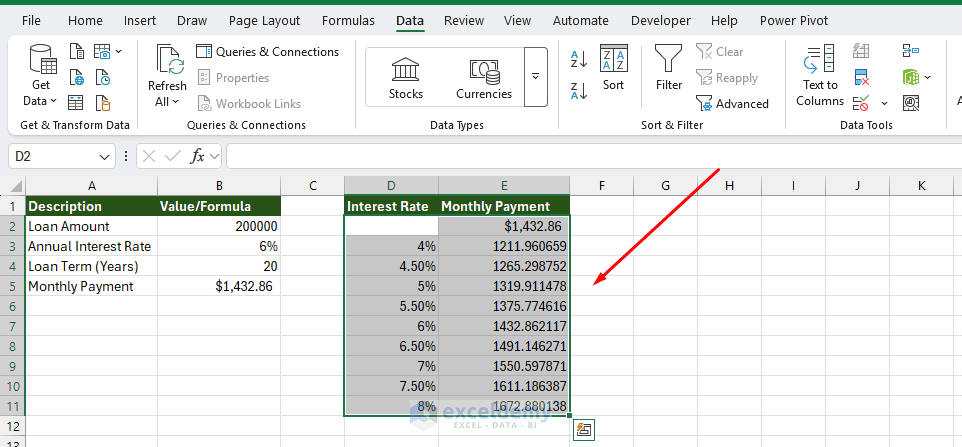The width and height of the screenshot is (962, 447).
Task: Click the Flash Fill icon
Action: 861,52
